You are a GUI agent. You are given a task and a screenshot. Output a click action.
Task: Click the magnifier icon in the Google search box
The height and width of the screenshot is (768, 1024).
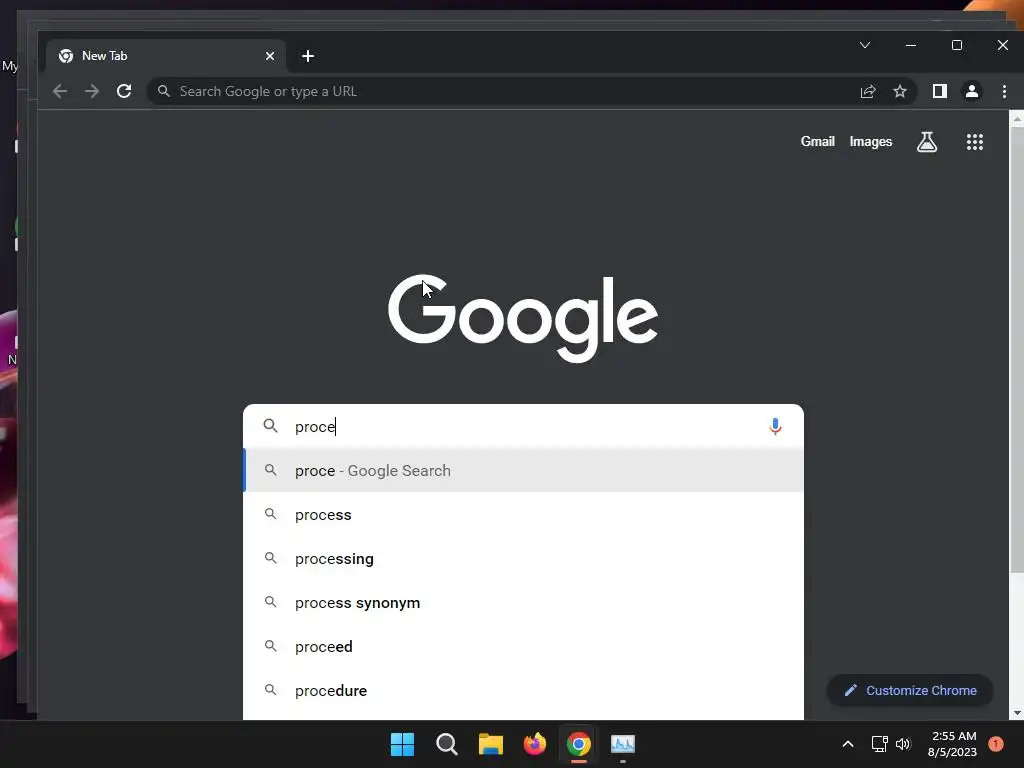pyautogui.click(x=270, y=426)
